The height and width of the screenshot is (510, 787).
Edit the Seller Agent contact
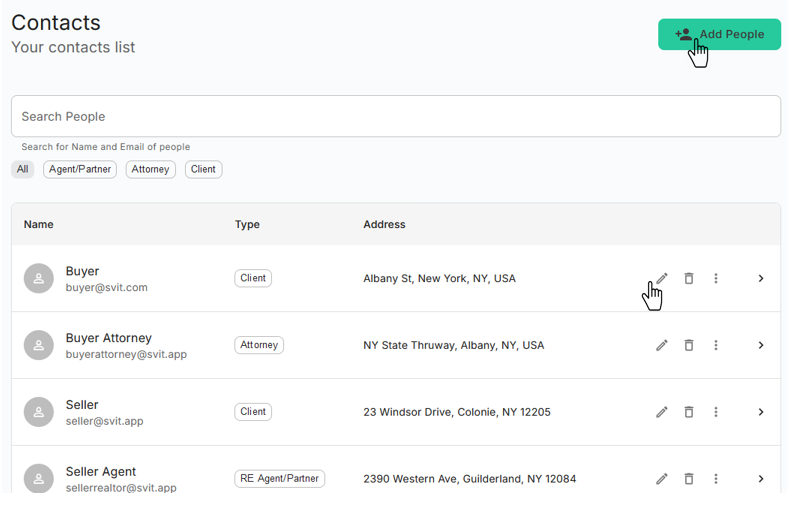tap(661, 479)
